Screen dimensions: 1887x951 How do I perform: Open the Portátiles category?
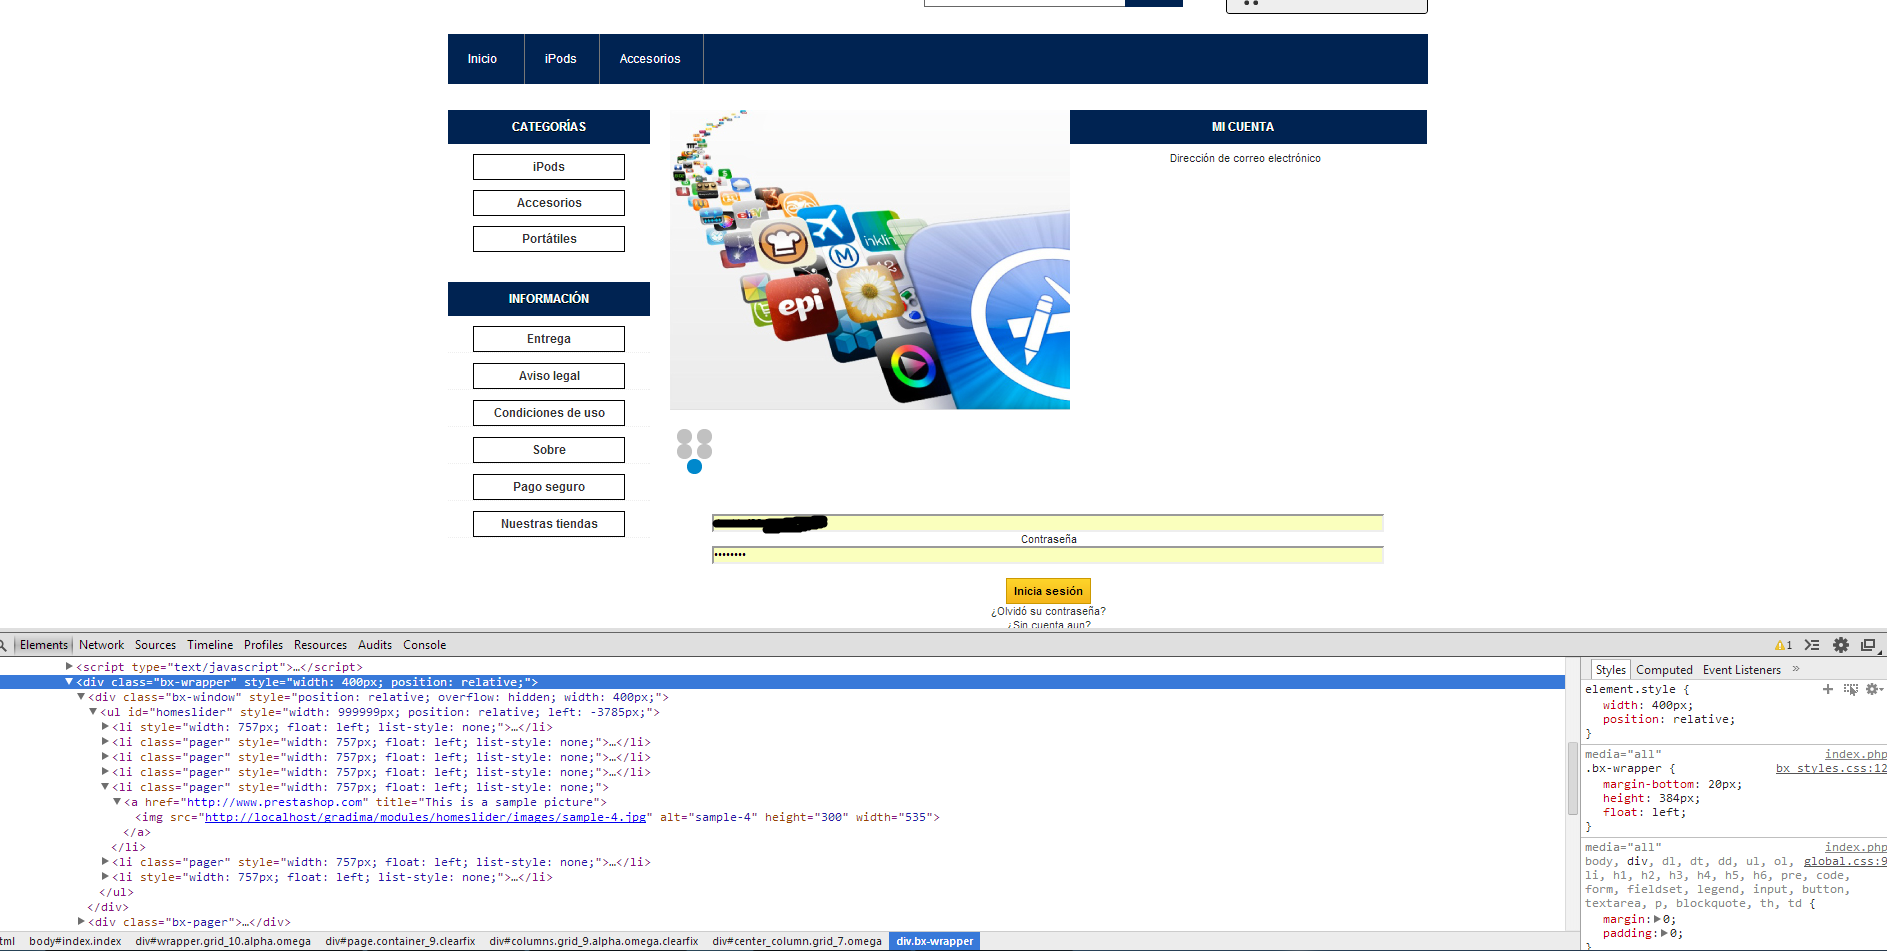pyautogui.click(x=549, y=239)
